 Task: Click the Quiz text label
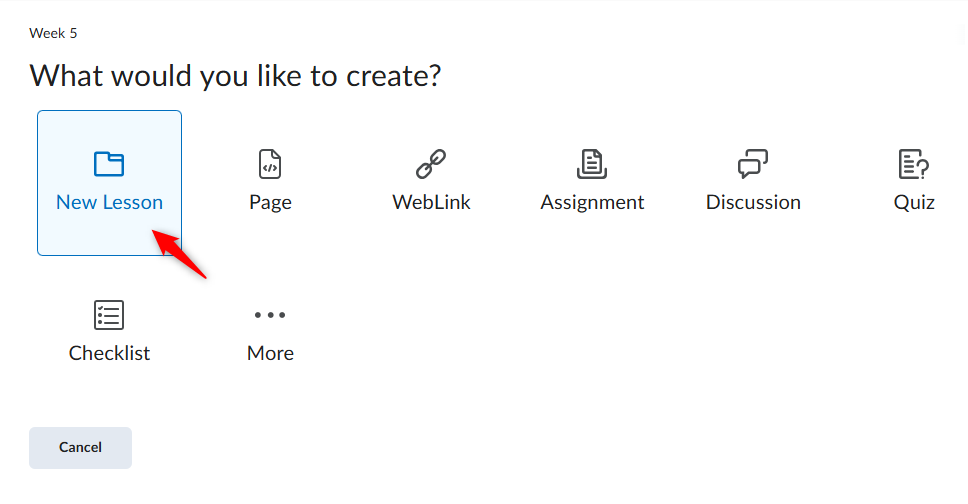(x=914, y=203)
